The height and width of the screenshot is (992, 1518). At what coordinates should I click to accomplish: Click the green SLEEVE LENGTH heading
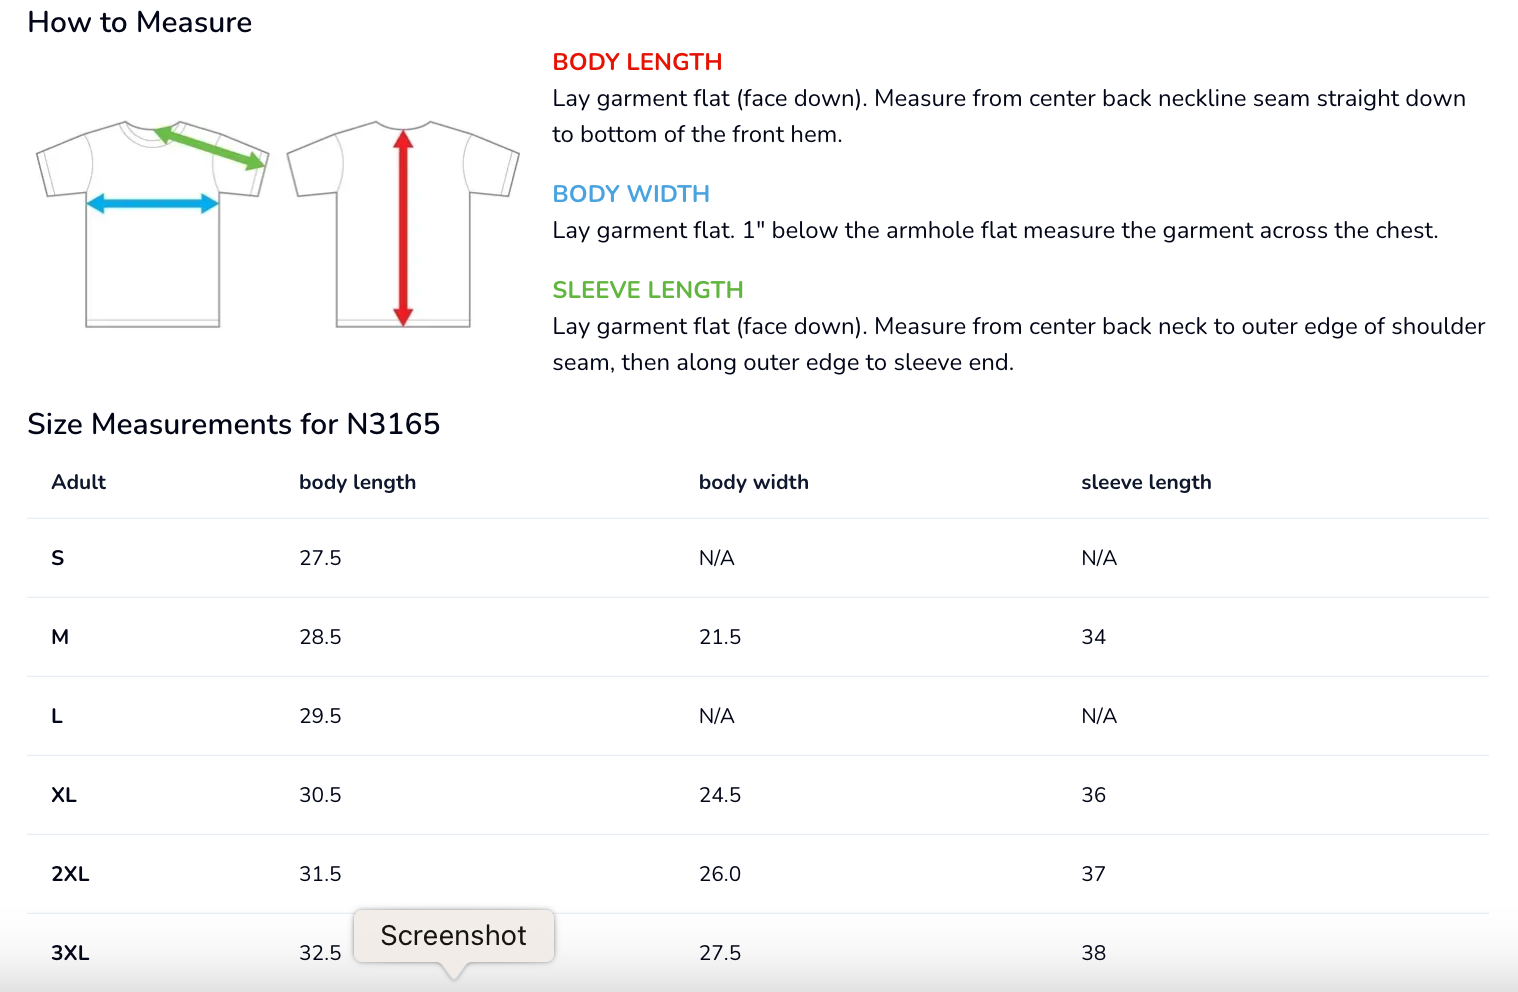click(648, 290)
